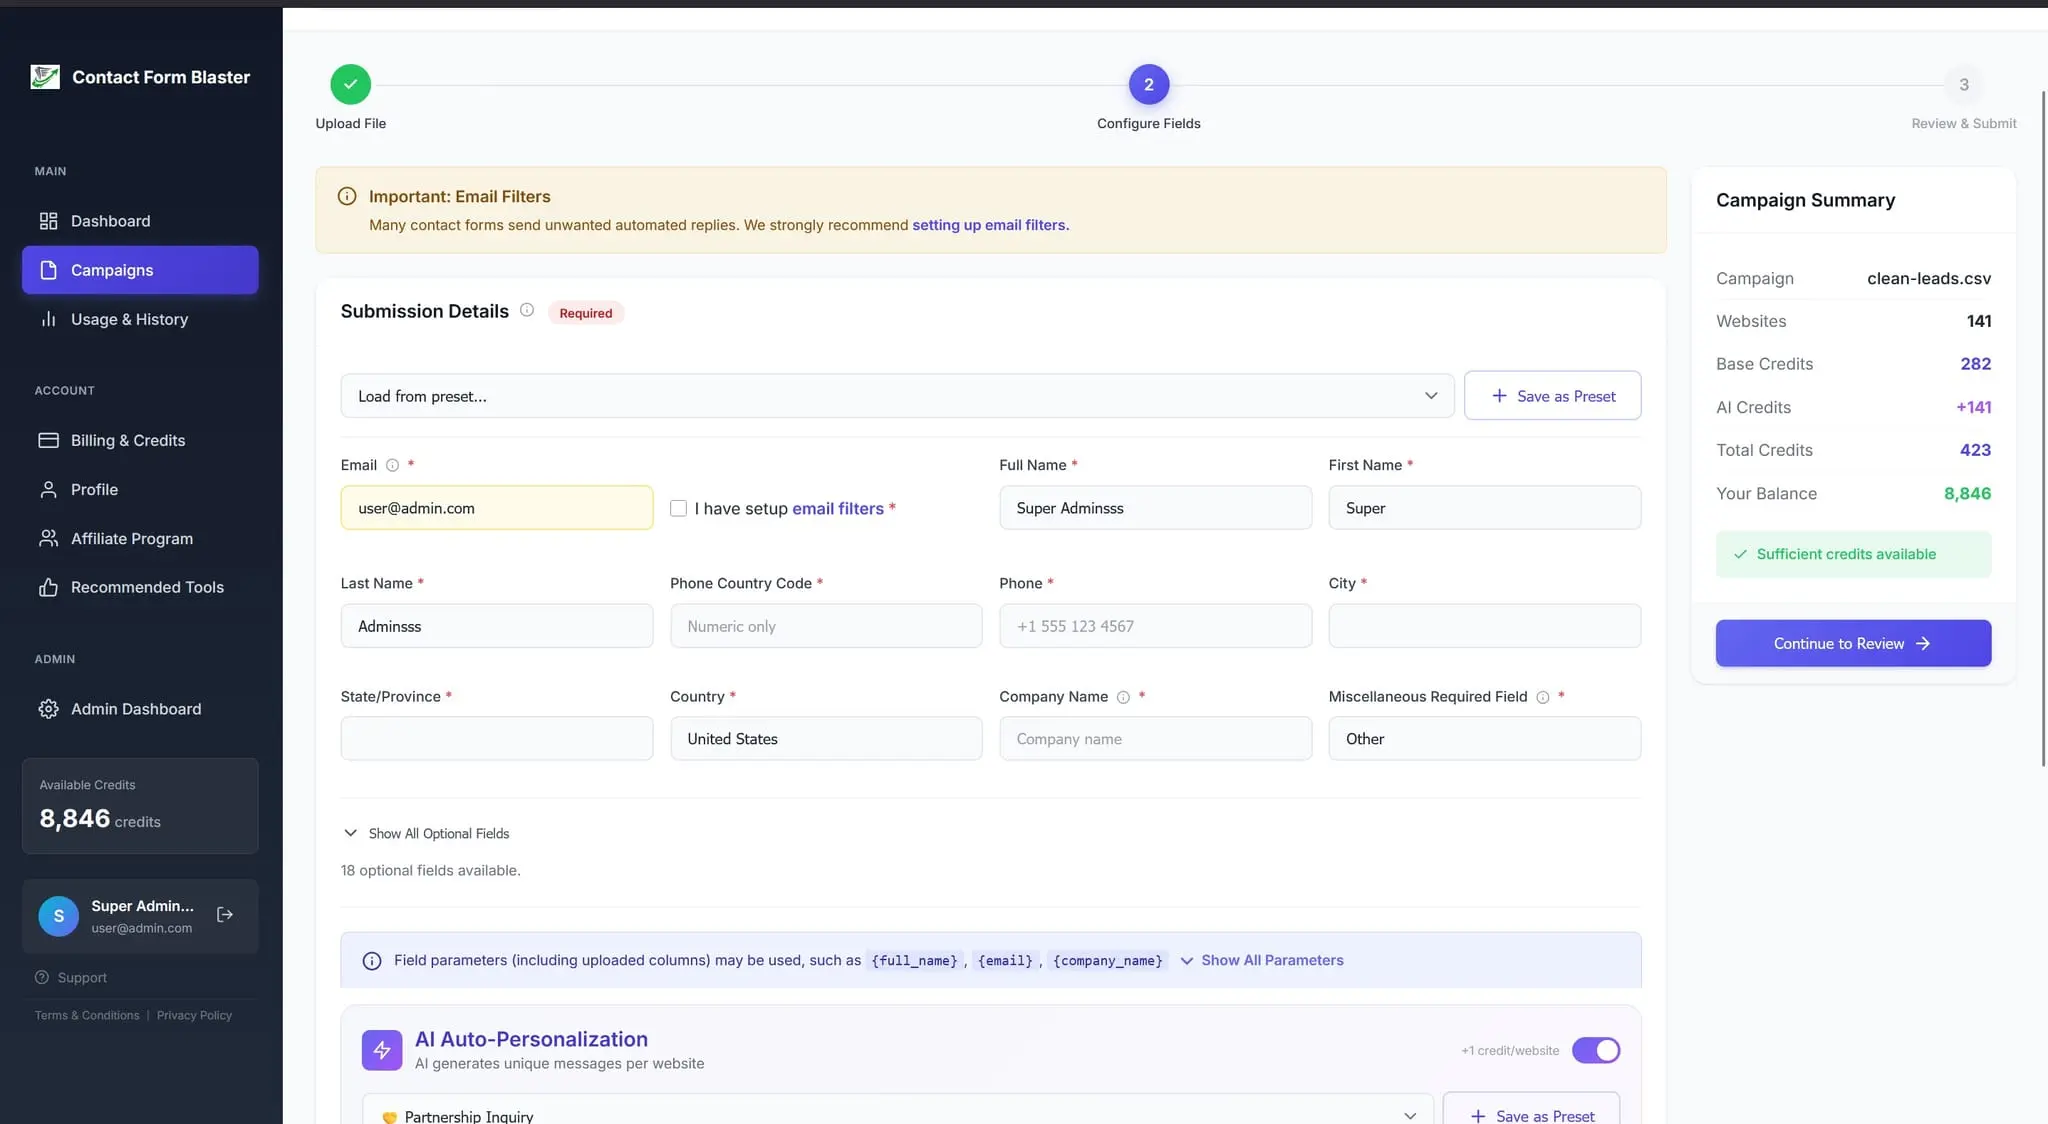Open the 'setting up email filters' link
Viewport: 2048px width, 1124px height.
tap(990, 225)
